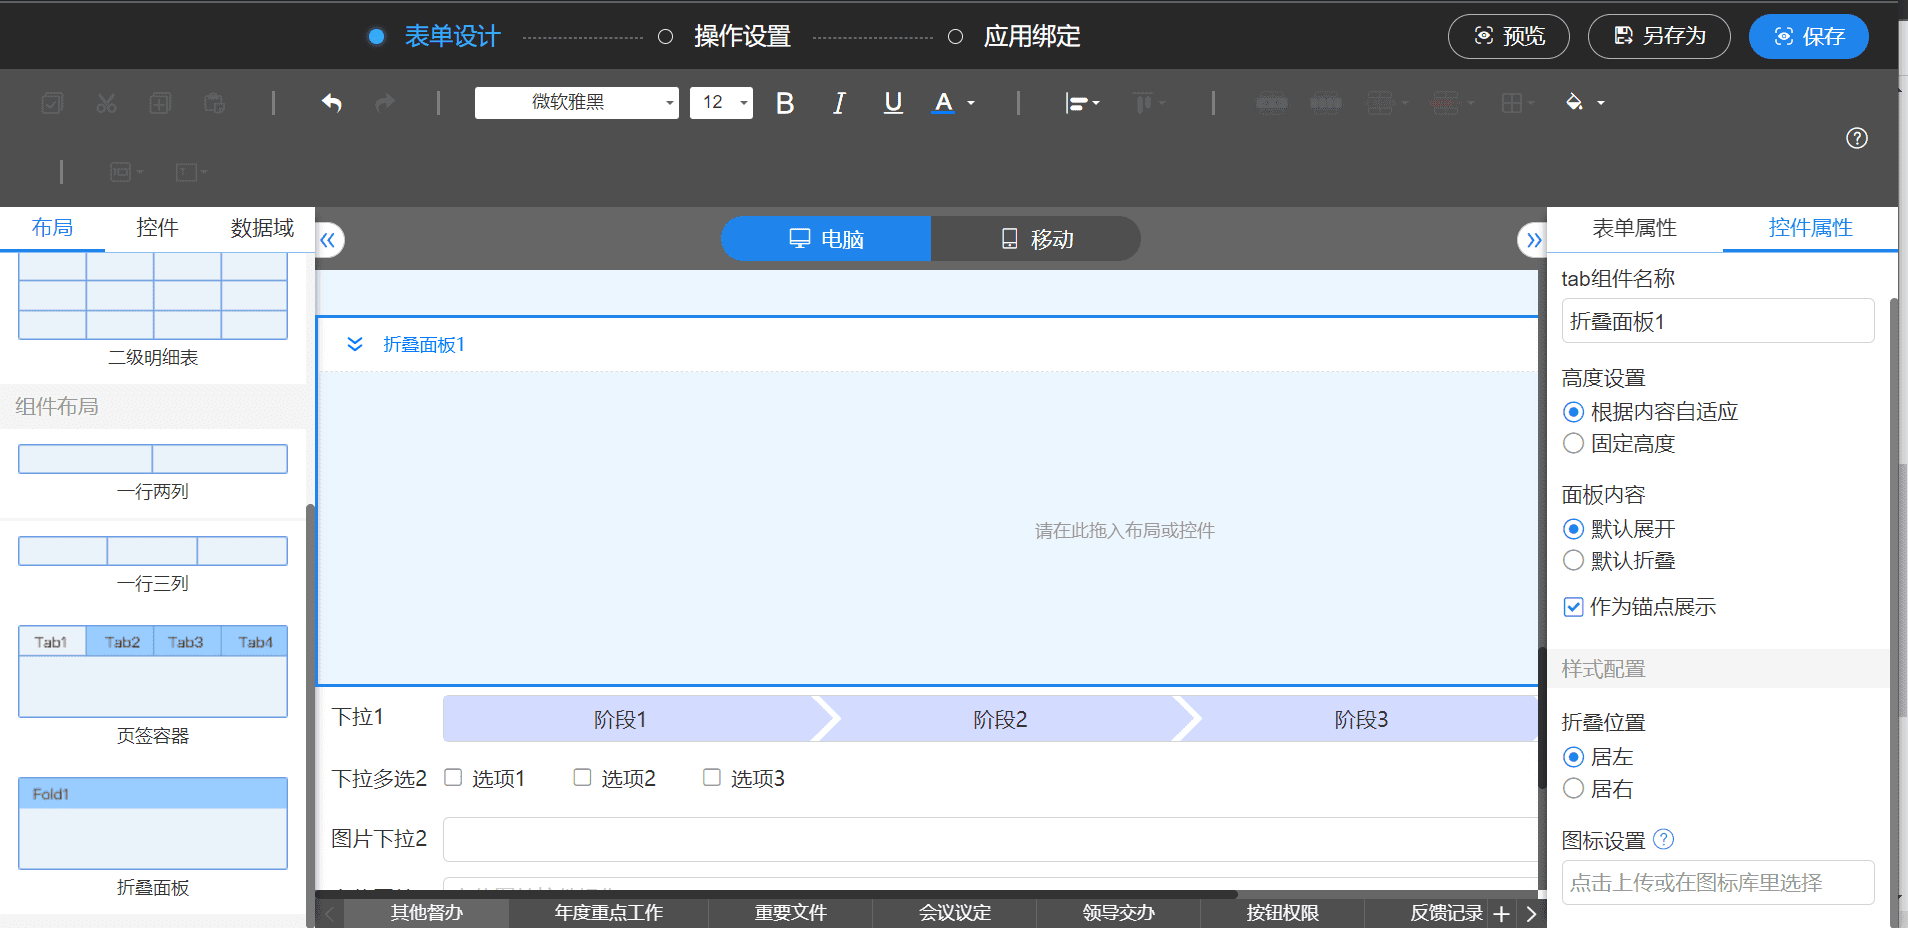
Task: Set fold position to 居右
Action: pyautogui.click(x=1573, y=788)
